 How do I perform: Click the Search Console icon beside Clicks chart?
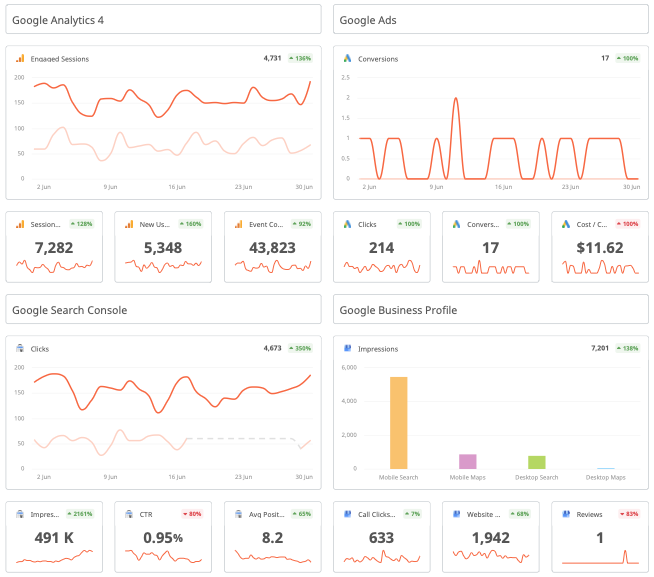pyautogui.click(x=20, y=349)
